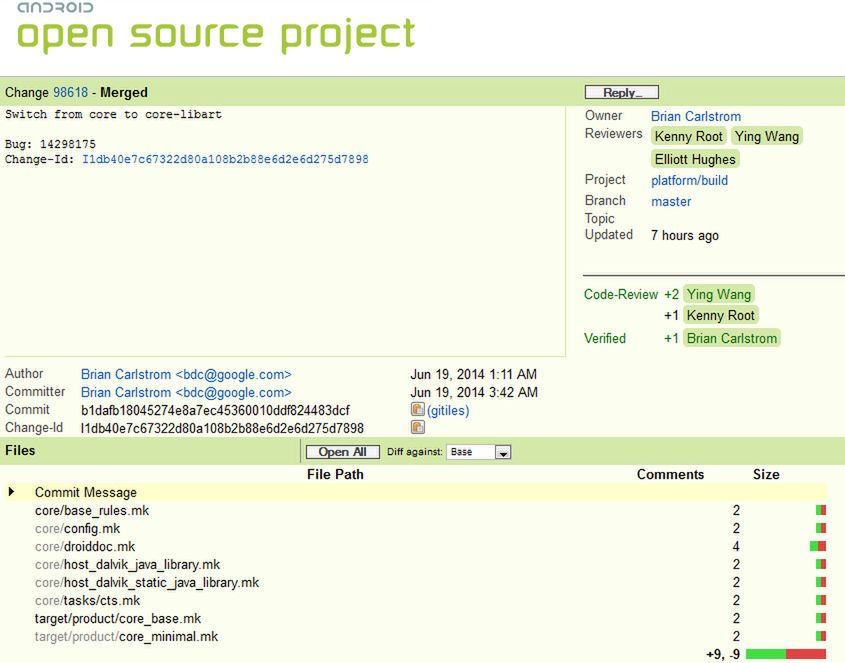
Task: Click Kenny Root's Code-Review +1 chip
Action: [721, 315]
